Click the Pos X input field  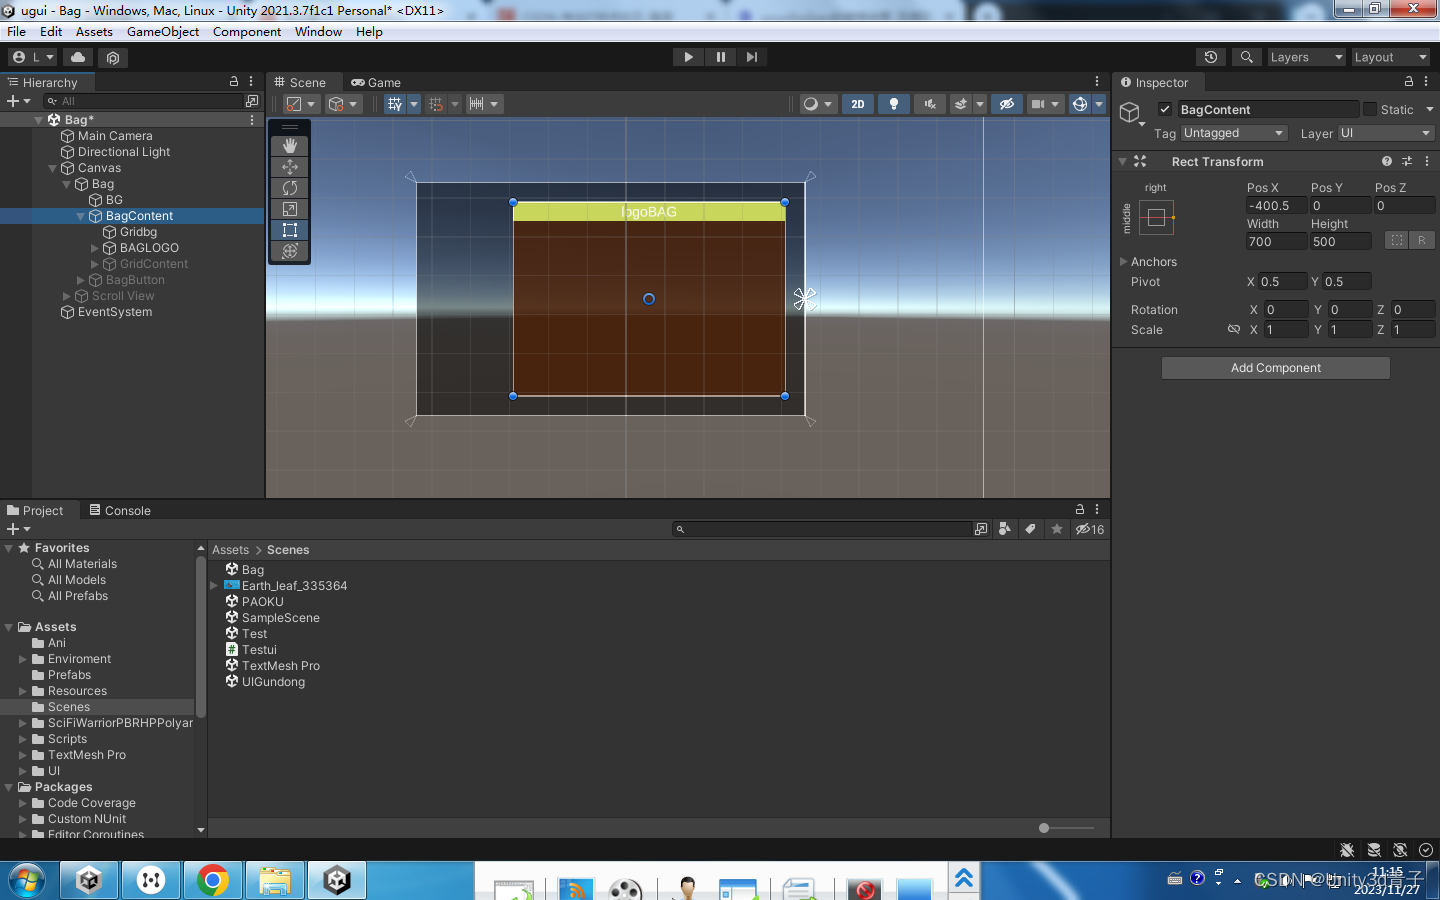1276,206
